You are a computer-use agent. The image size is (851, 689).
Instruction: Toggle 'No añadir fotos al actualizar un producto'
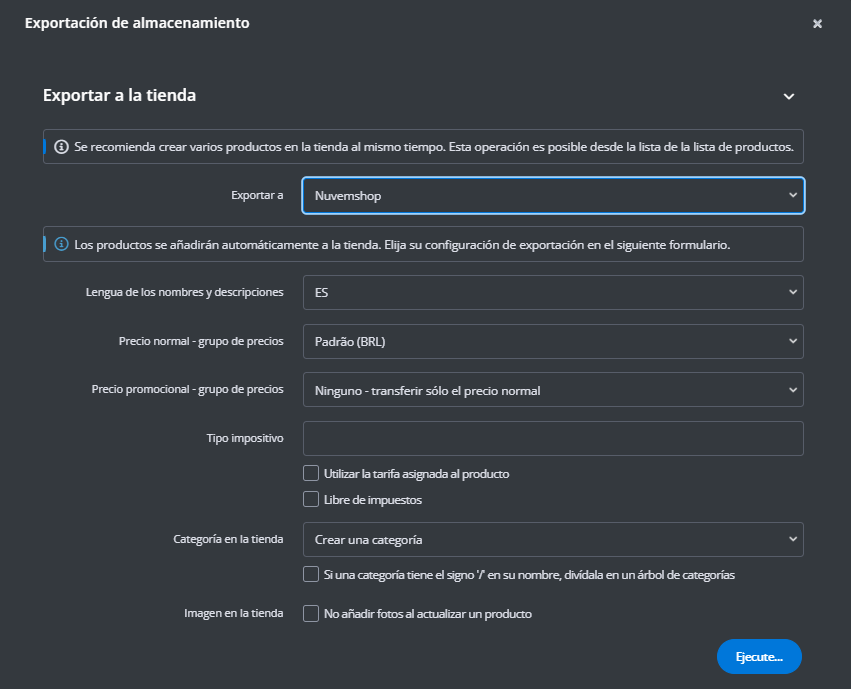[x=311, y=613]
